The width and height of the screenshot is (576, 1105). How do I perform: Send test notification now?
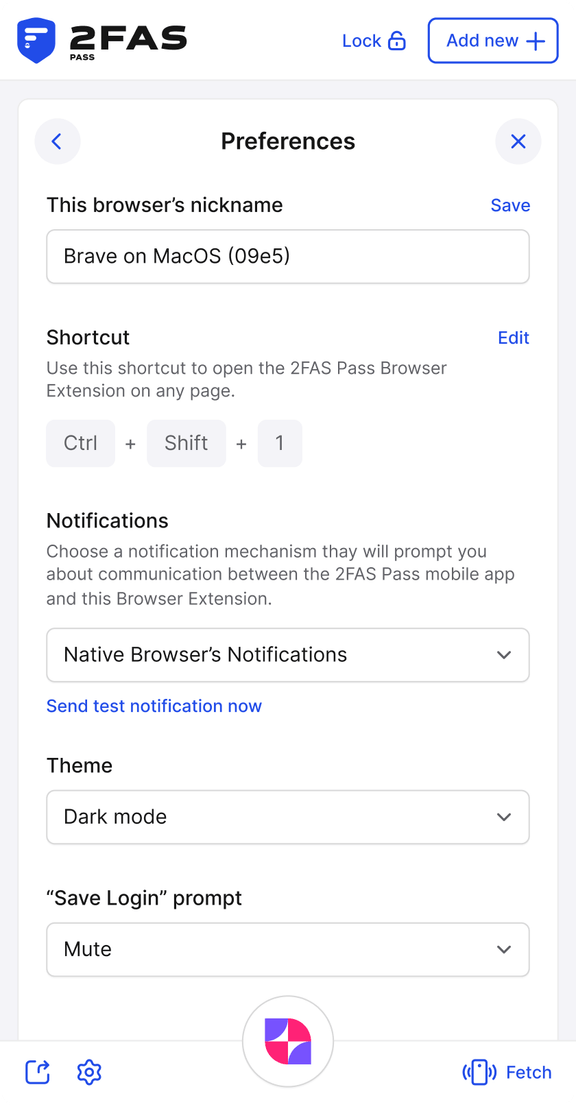point(154,706)
